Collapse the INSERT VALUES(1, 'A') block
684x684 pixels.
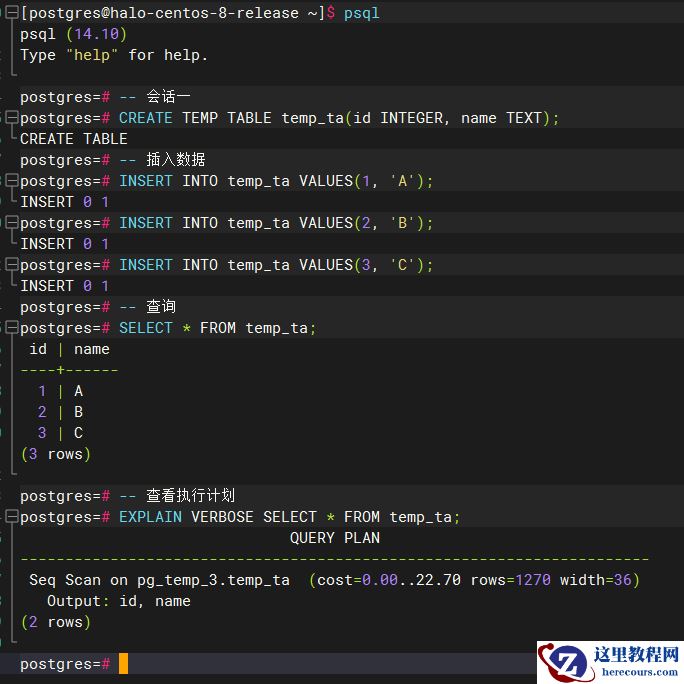tap(12, 181)
